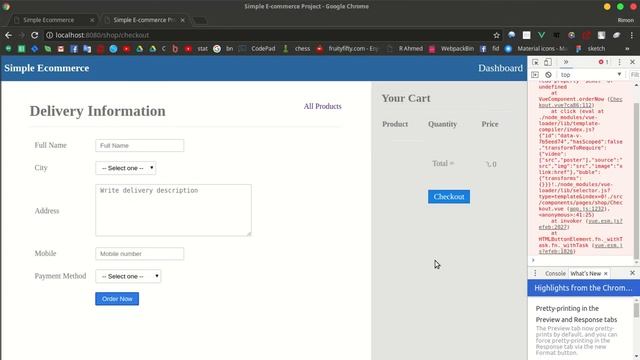This screenshot has height=360, width=640.
Task: Open Chrome's three-dot menu
Action: [631, 36]
